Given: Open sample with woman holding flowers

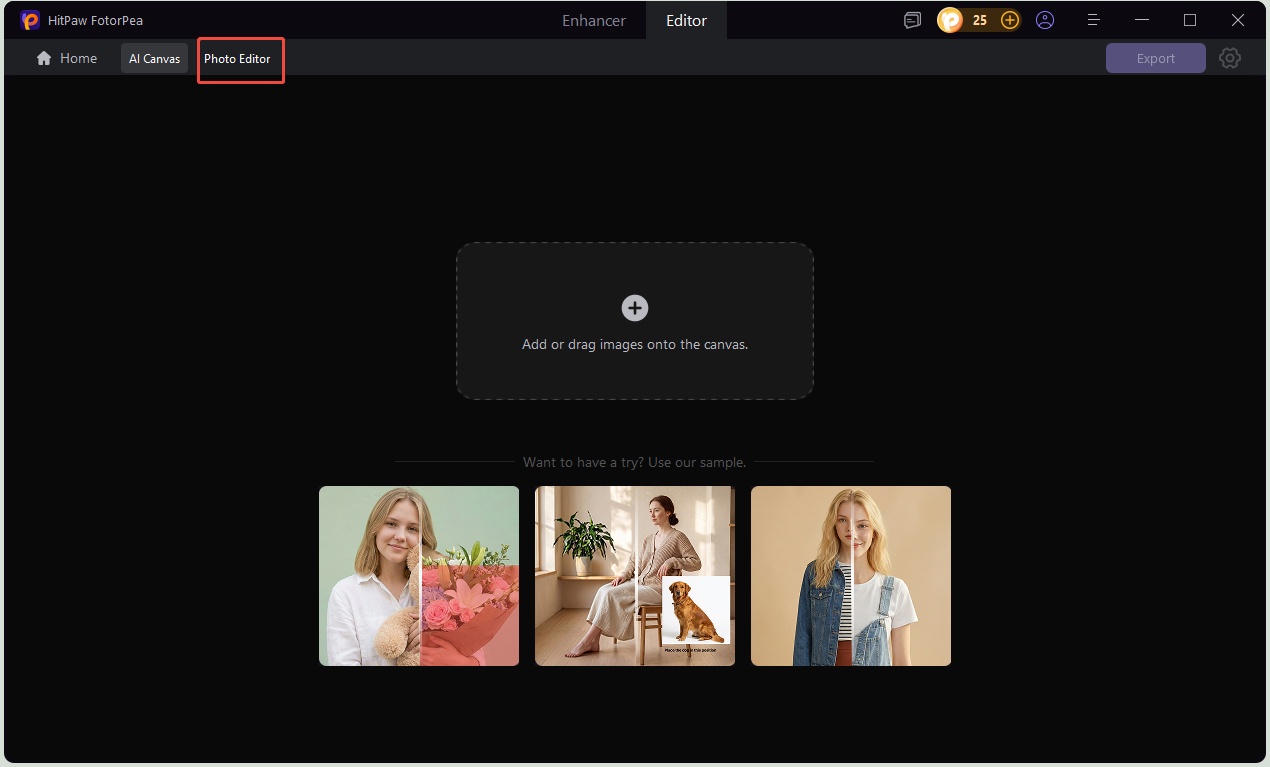Looking at the screenshot, I should tap(419, 576).
